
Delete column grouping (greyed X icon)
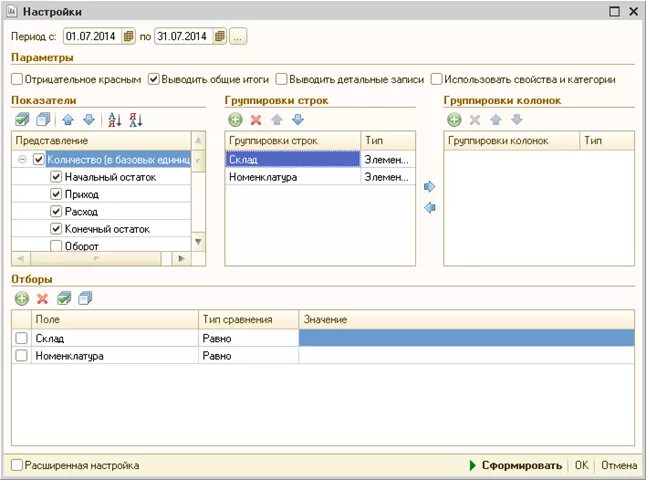coord(475,120)
